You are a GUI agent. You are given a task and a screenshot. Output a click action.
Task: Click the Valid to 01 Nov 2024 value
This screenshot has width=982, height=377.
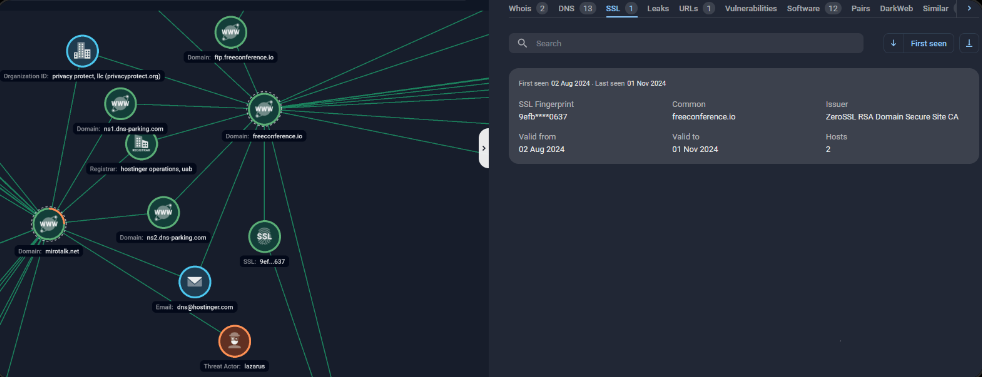(x=695, y=149)
